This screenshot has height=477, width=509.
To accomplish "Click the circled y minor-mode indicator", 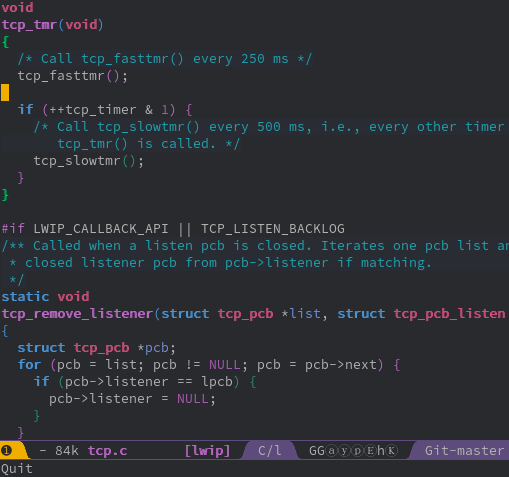I will [344, 451].
